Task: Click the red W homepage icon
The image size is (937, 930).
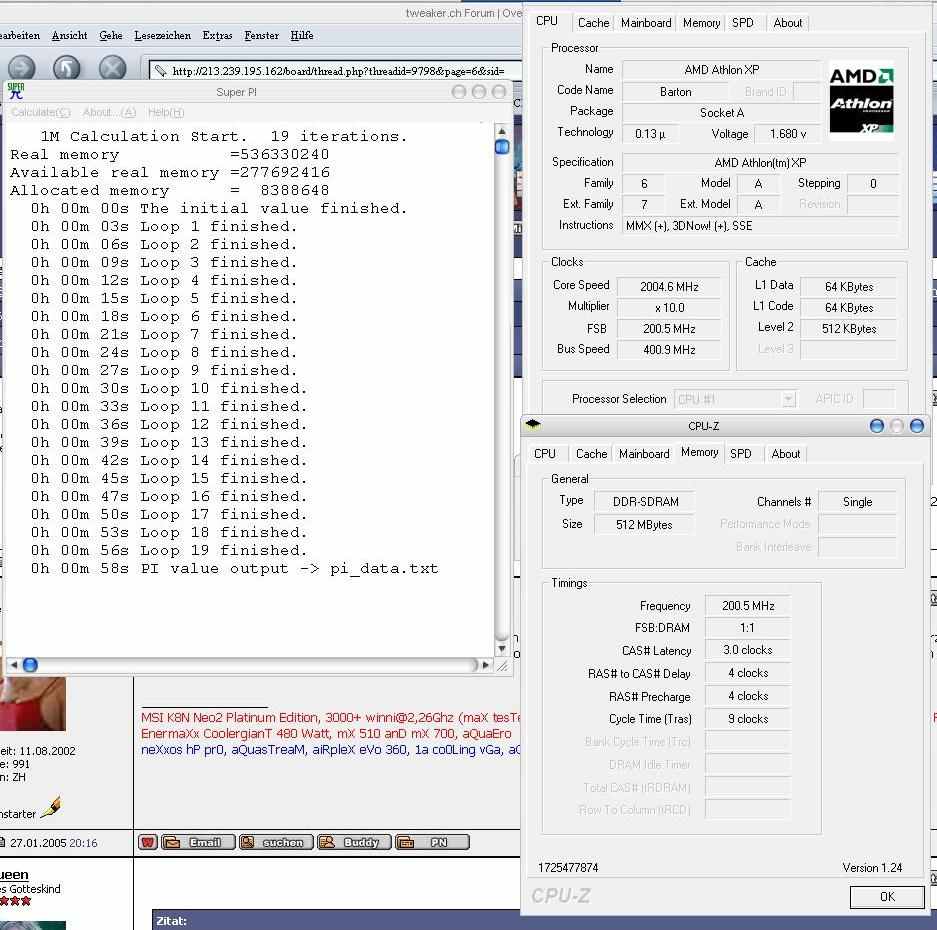Action: 148,843
